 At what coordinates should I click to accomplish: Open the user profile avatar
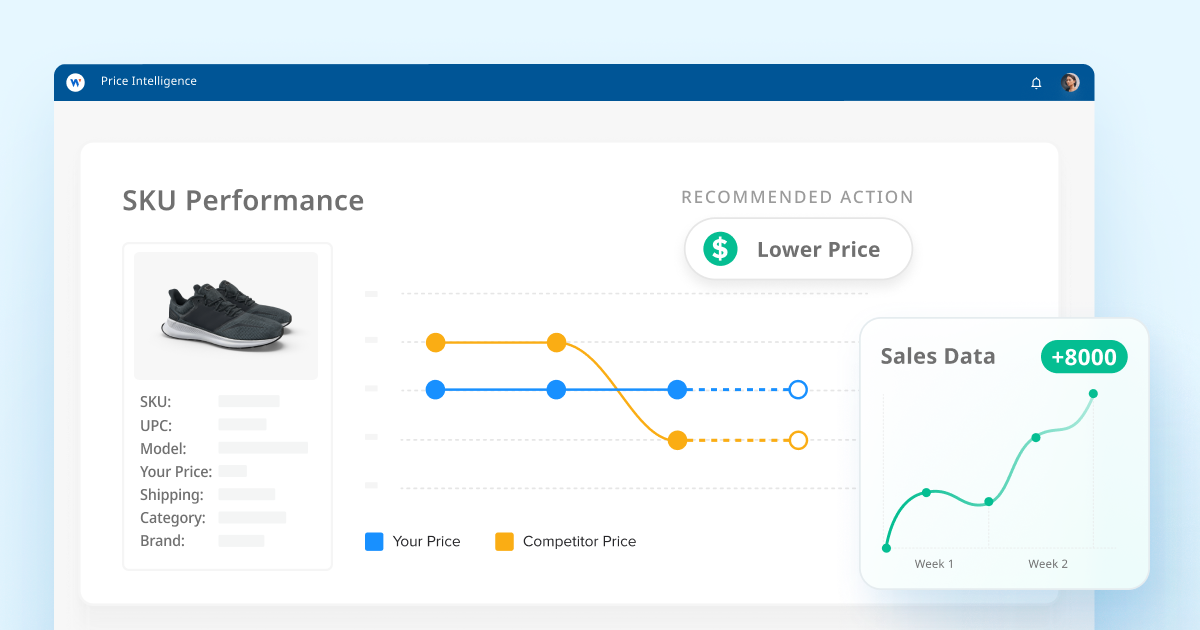[x=1070, y=83]
